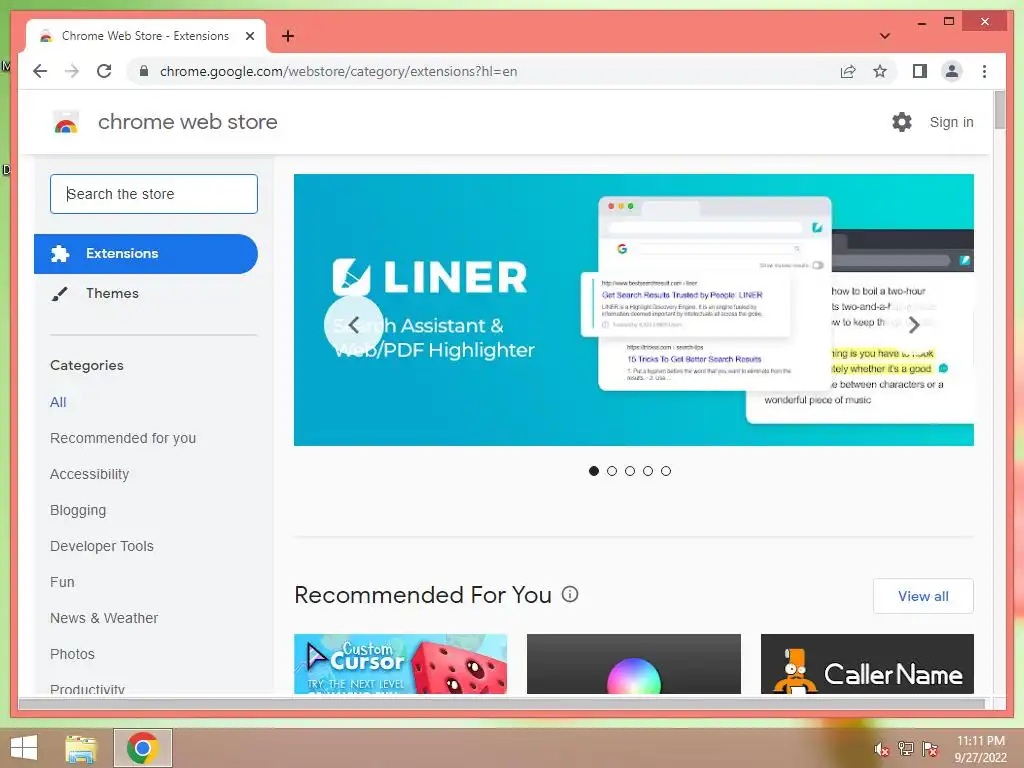Open the Blogging category

pos(78,510)
